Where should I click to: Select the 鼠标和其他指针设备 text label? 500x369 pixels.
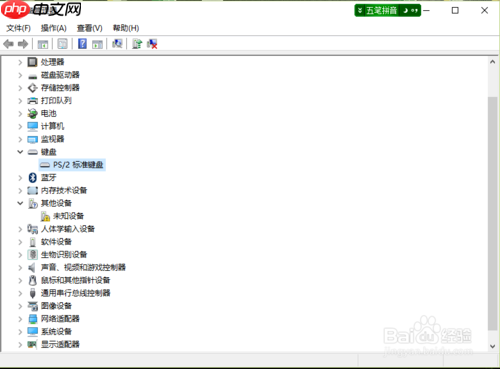point(76,280)
